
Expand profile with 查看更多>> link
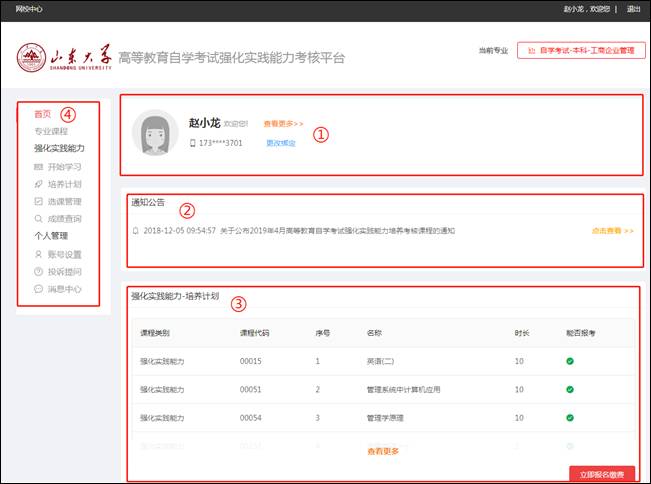point(283,124)
